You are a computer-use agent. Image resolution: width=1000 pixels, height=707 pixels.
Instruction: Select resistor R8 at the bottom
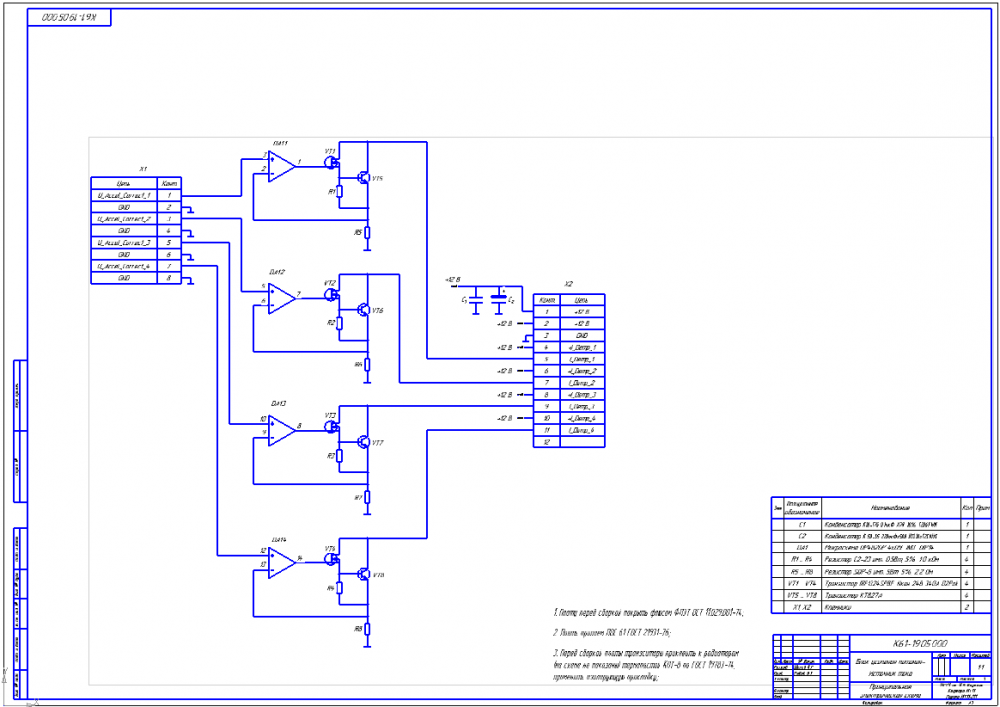(x=367, y=629)
